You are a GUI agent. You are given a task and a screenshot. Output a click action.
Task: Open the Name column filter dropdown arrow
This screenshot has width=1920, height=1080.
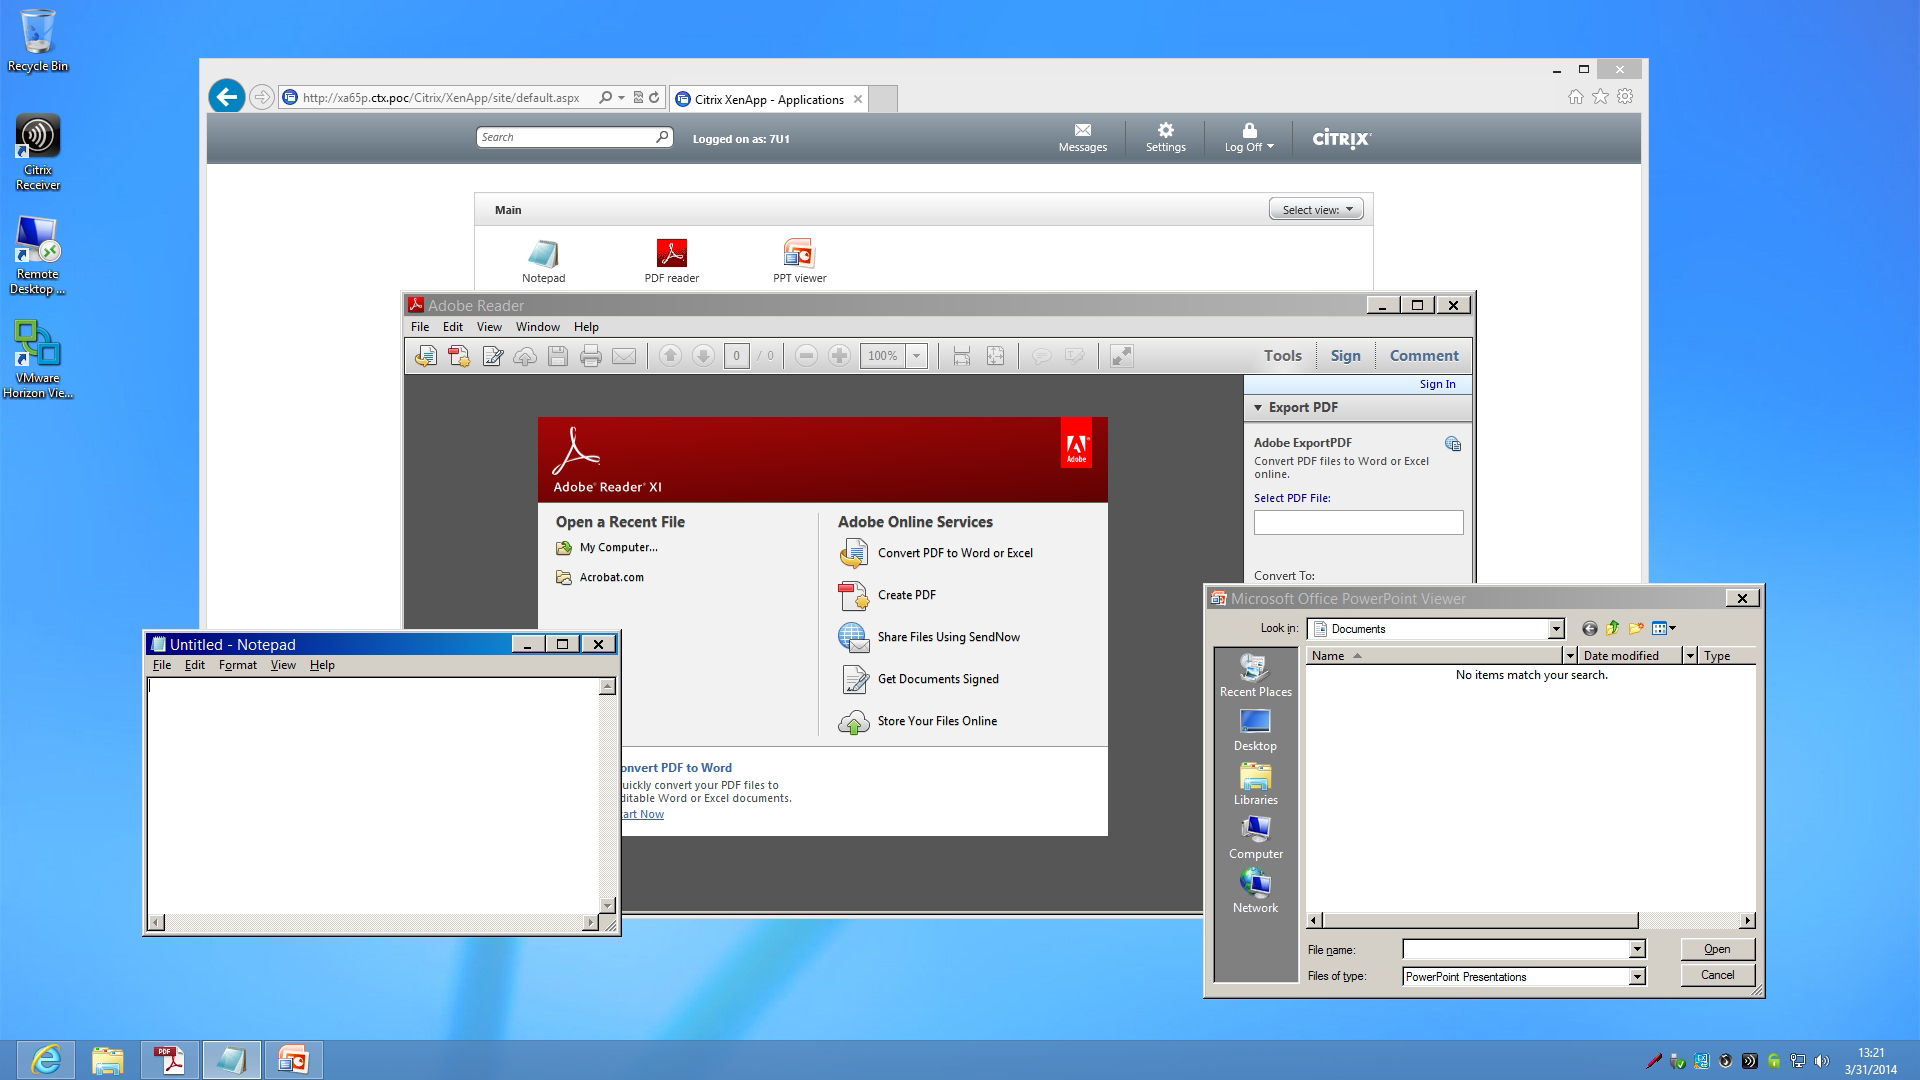[x=1570, y=656]
